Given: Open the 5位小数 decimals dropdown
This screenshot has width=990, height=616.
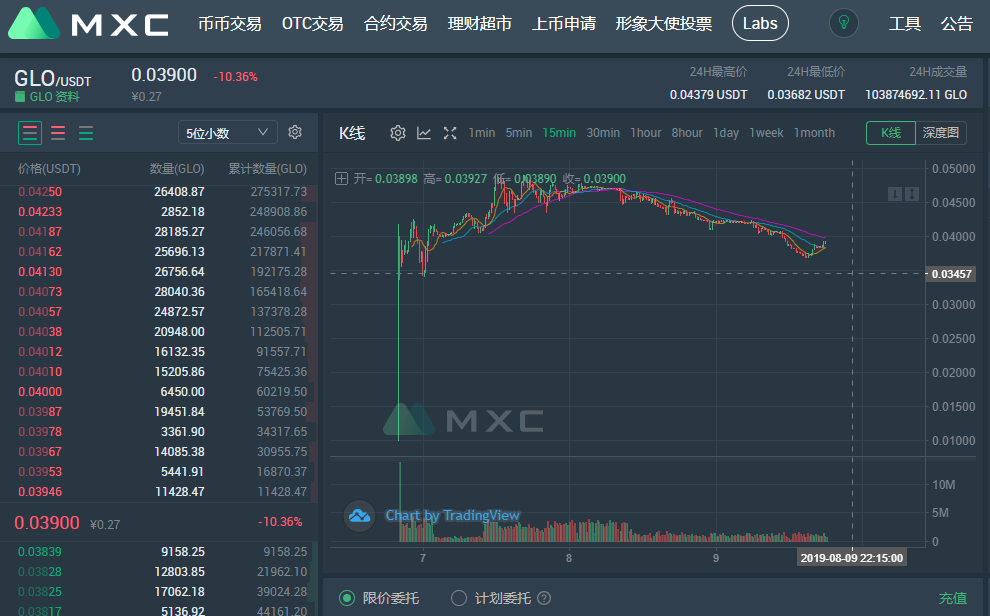Looking at the screenshot, I should click(228, 133).
